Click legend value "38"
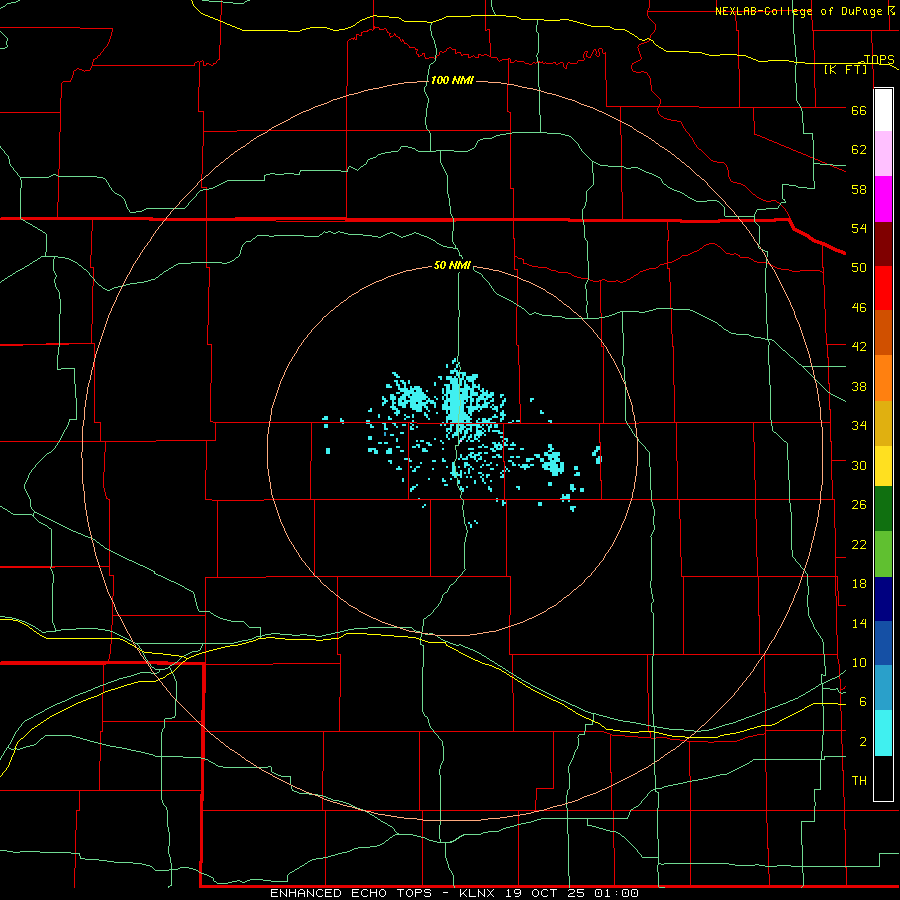The height and width of the screenshot is (900, 900). point(859,386)
